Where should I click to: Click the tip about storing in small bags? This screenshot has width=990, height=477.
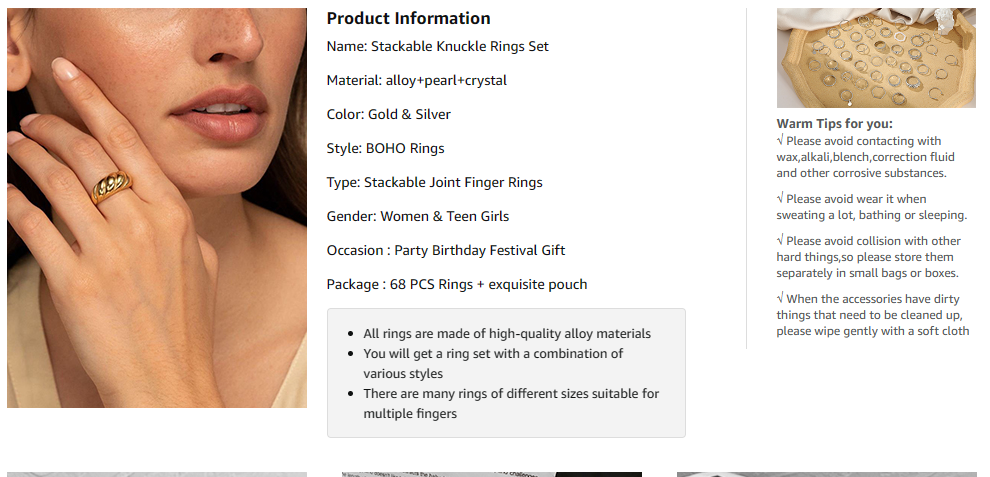pyautogui.click(x=868, y=257)
